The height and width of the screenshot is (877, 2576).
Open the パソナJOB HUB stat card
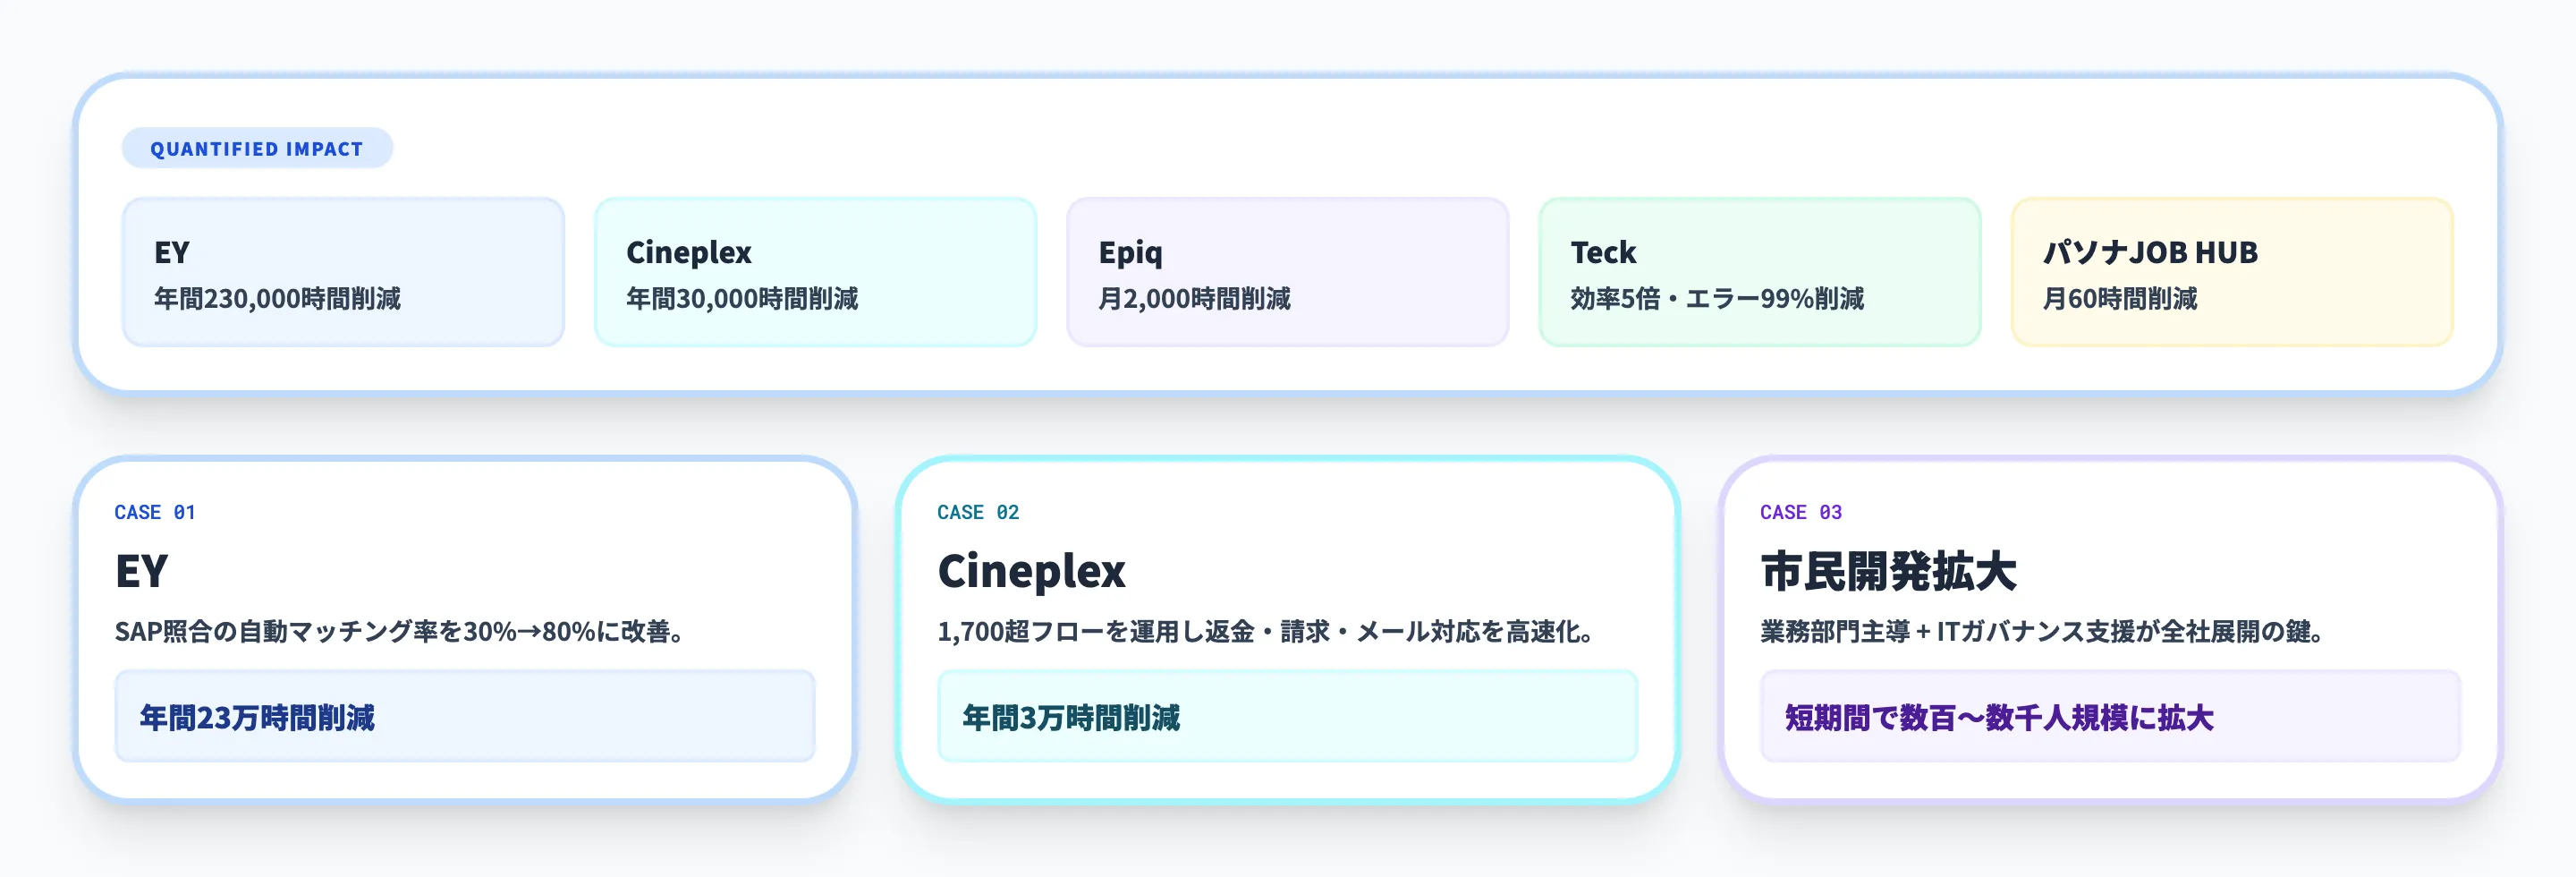[2231, 272]
